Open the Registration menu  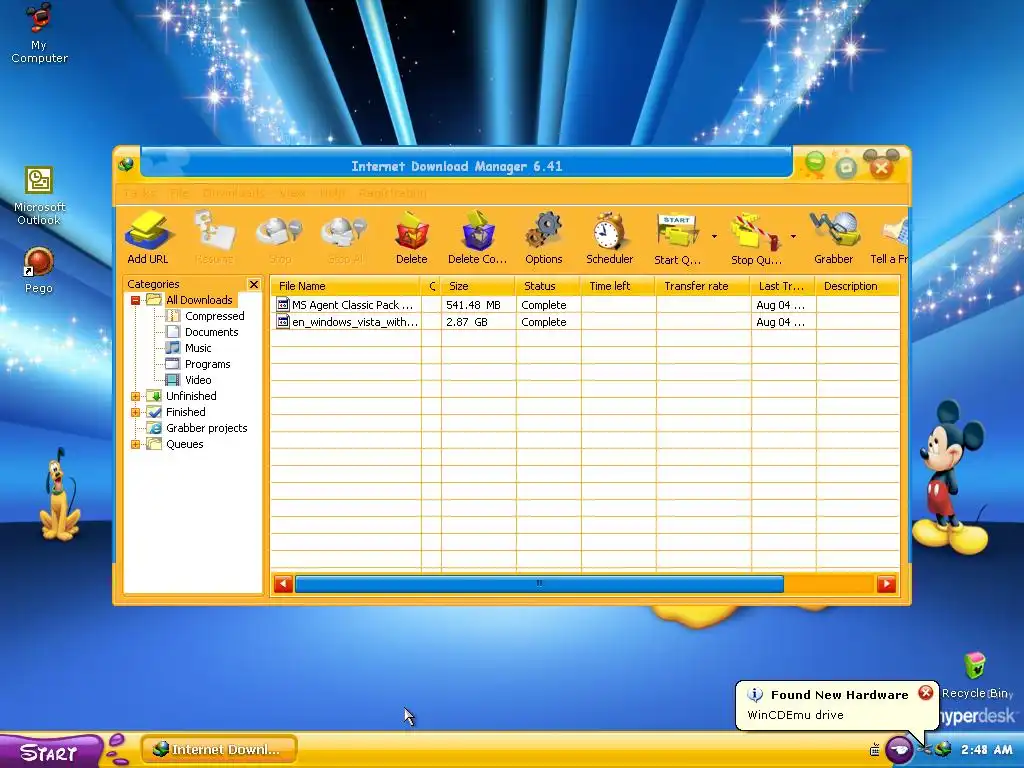point(392,193)
